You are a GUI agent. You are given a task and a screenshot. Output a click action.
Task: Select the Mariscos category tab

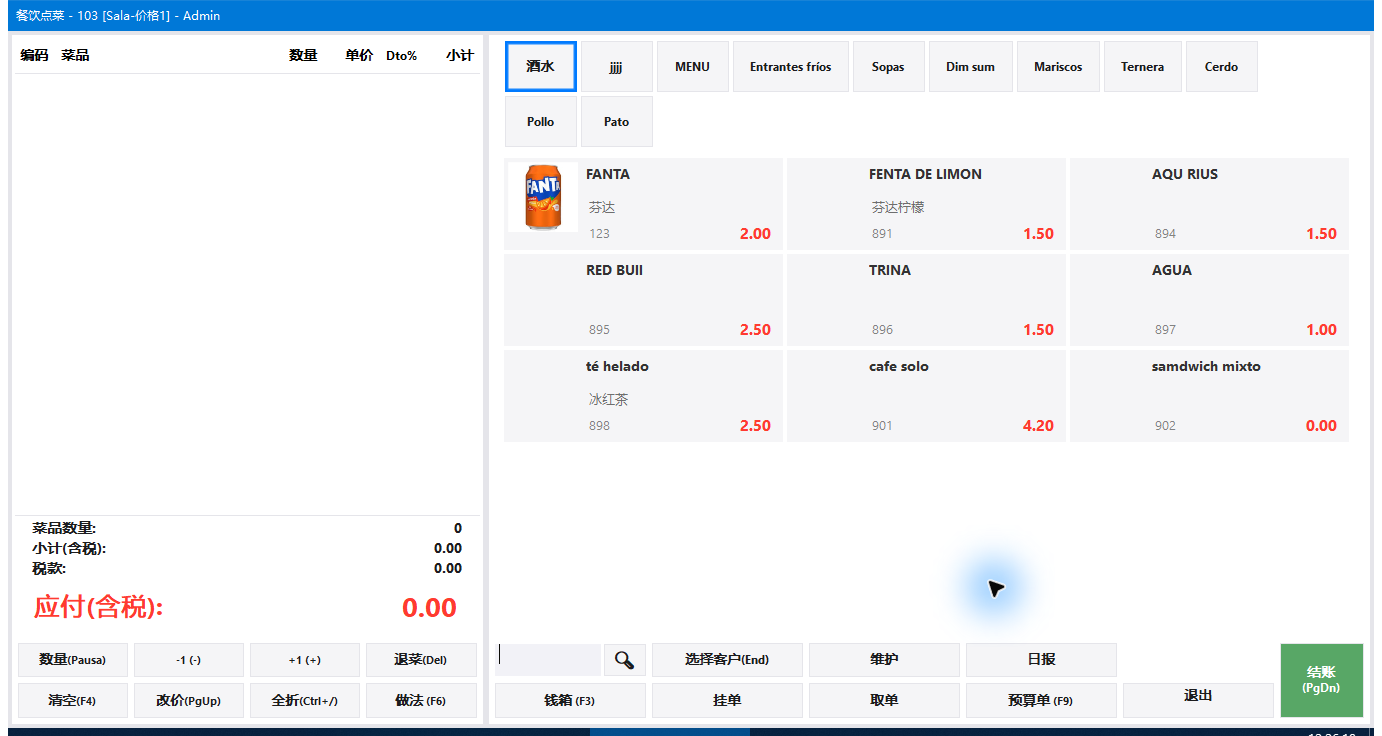click(1058, 67)
